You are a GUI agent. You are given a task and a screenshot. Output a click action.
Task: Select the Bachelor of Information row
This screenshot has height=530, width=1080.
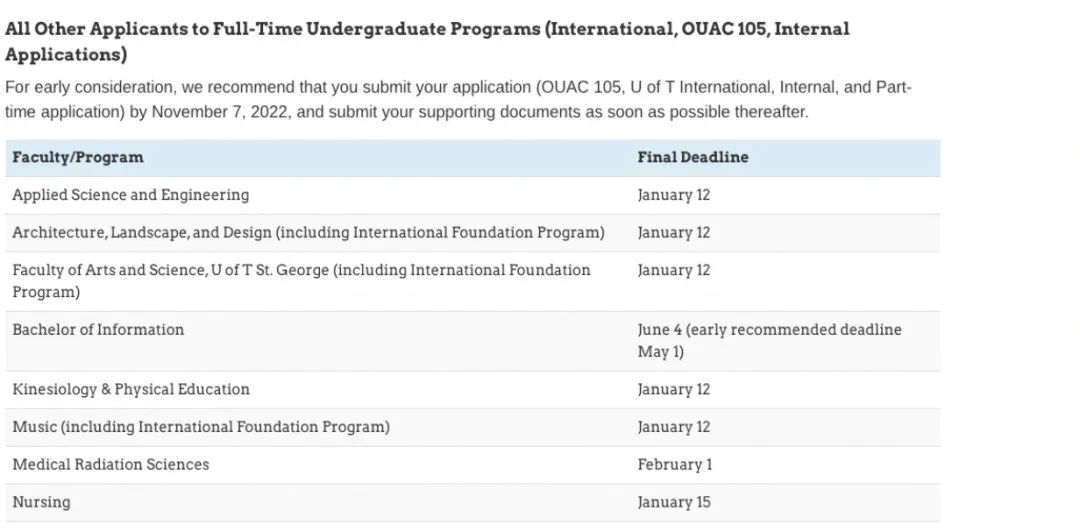tap(98, 329)
